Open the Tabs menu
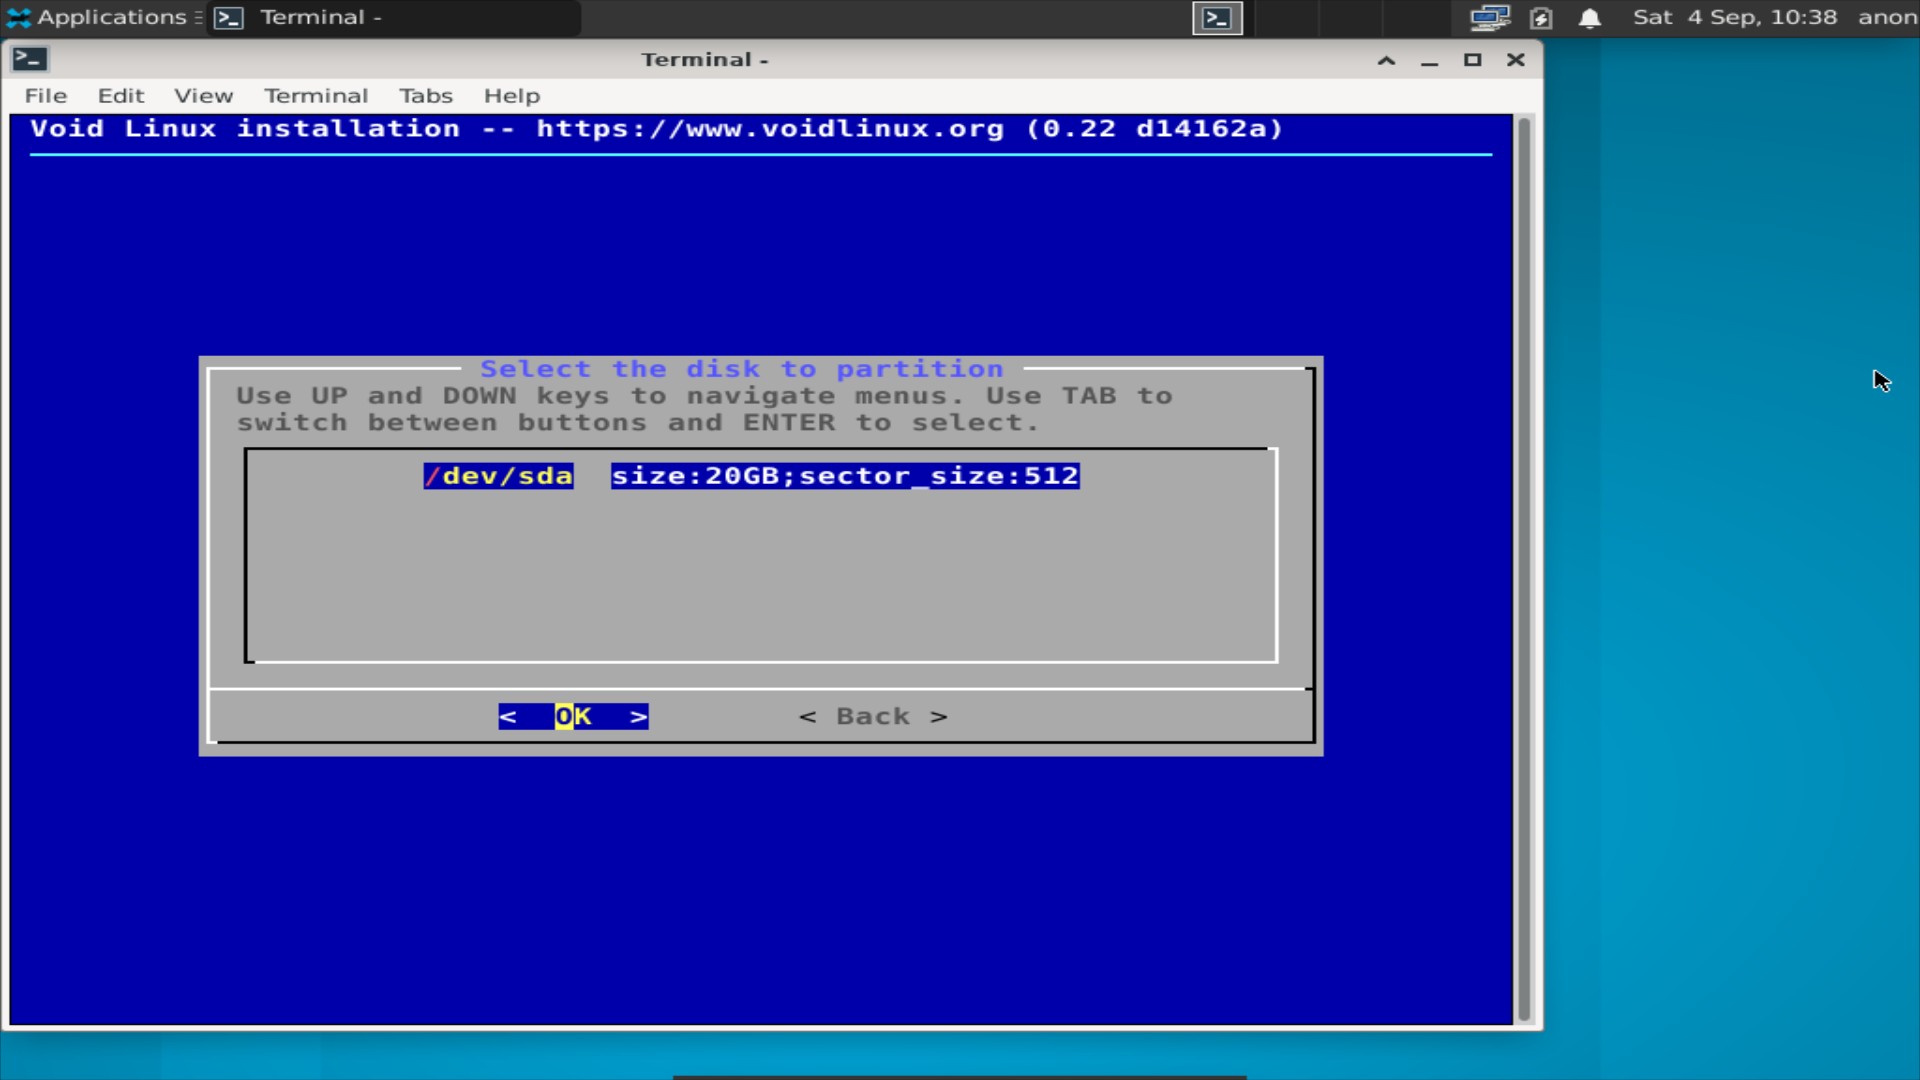Screen dimensions: 1920x1080 tap(425, 95)
